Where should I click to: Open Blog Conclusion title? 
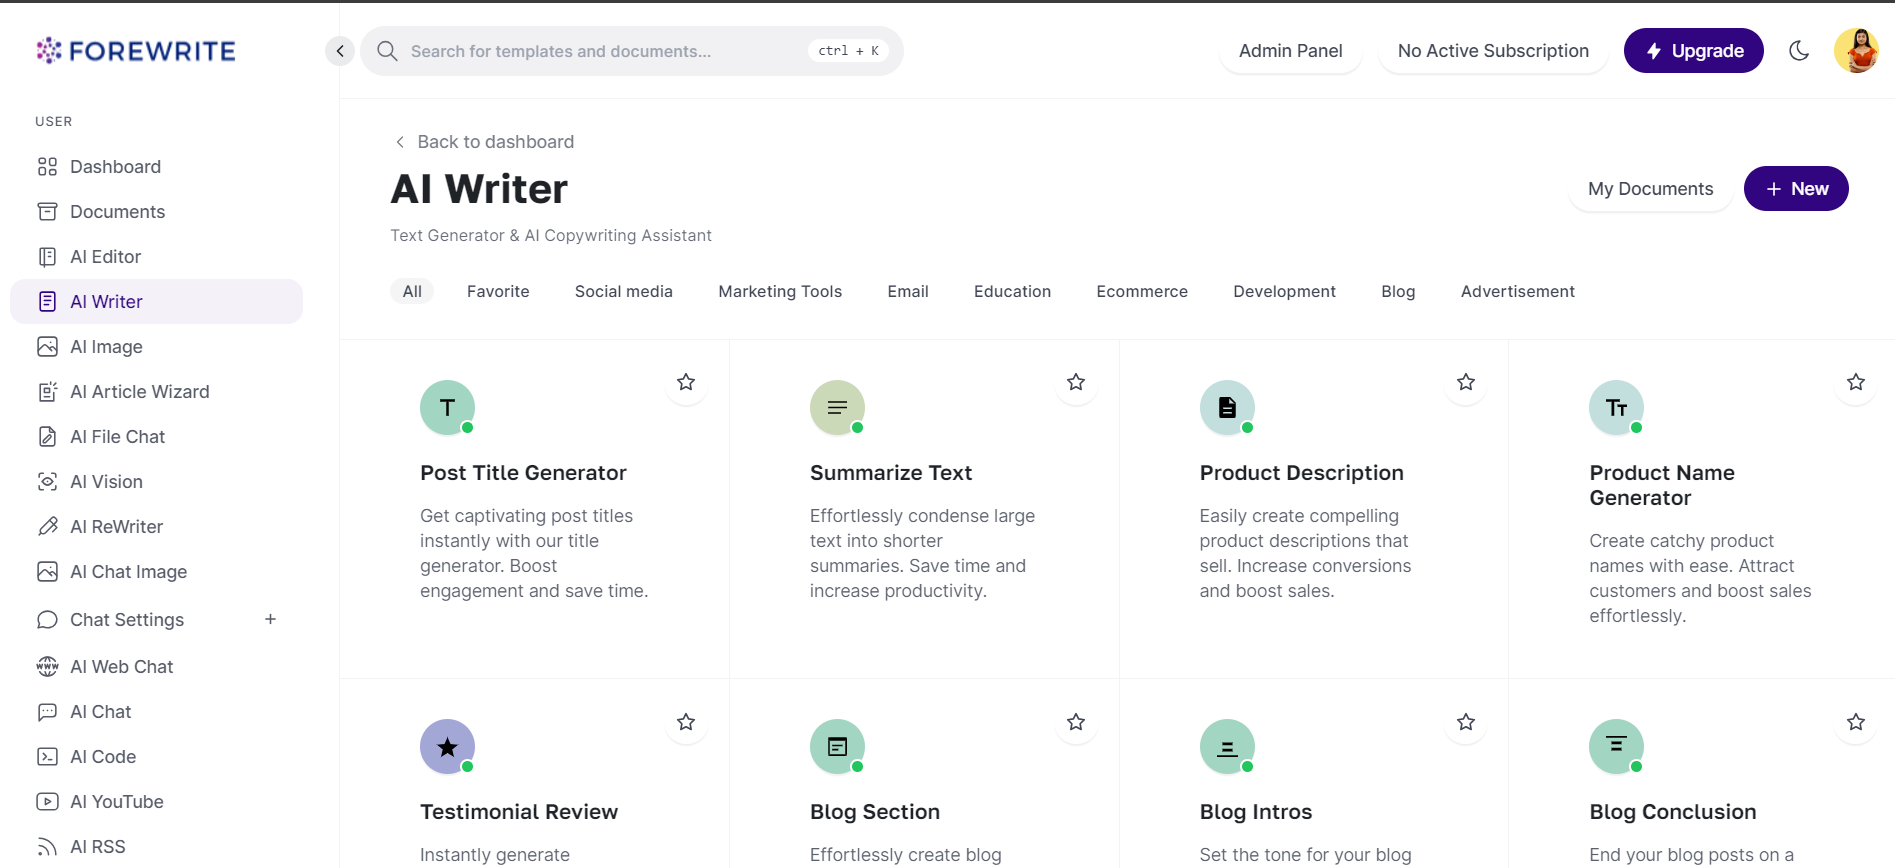[x=1672, y=812]
